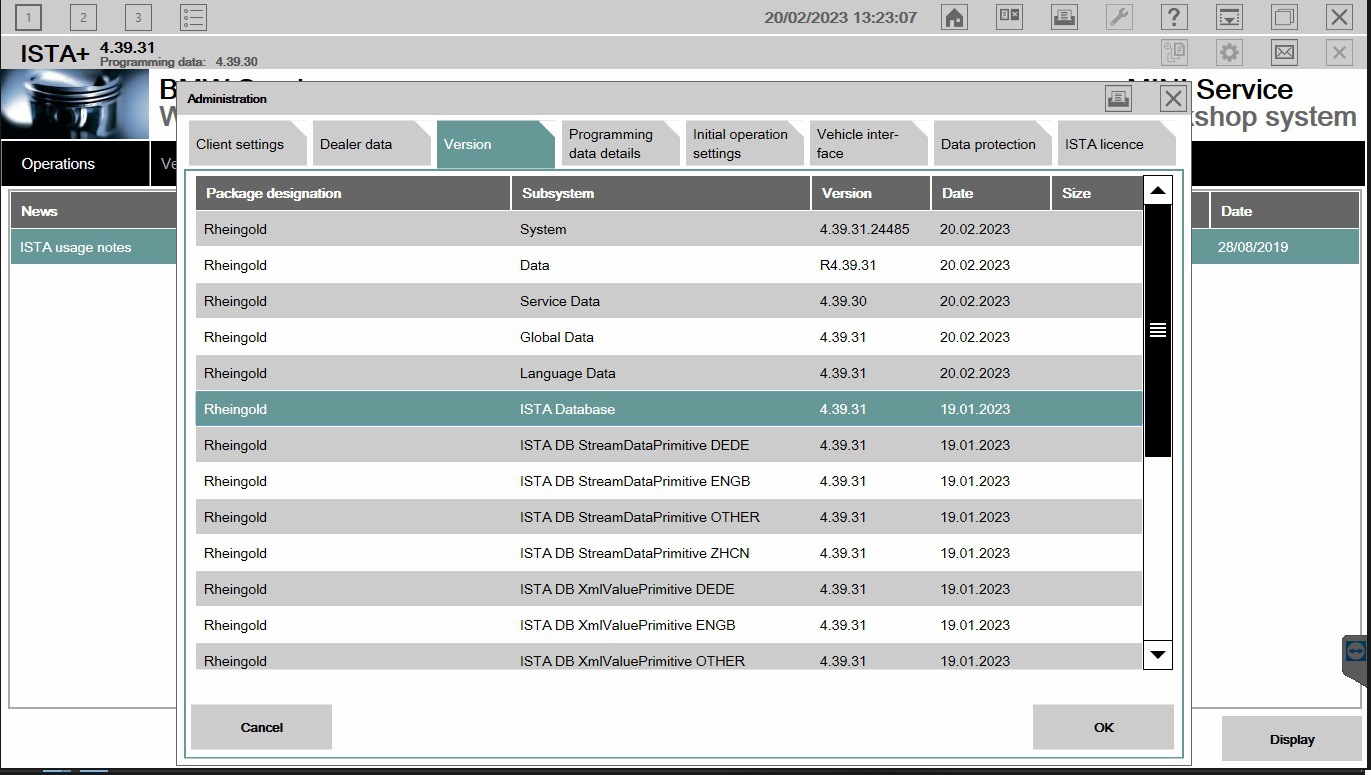Open the help question mark icon
The height and width of the screenshot is (775, 1371).
pyautogui.click(x=1175, y=17)
